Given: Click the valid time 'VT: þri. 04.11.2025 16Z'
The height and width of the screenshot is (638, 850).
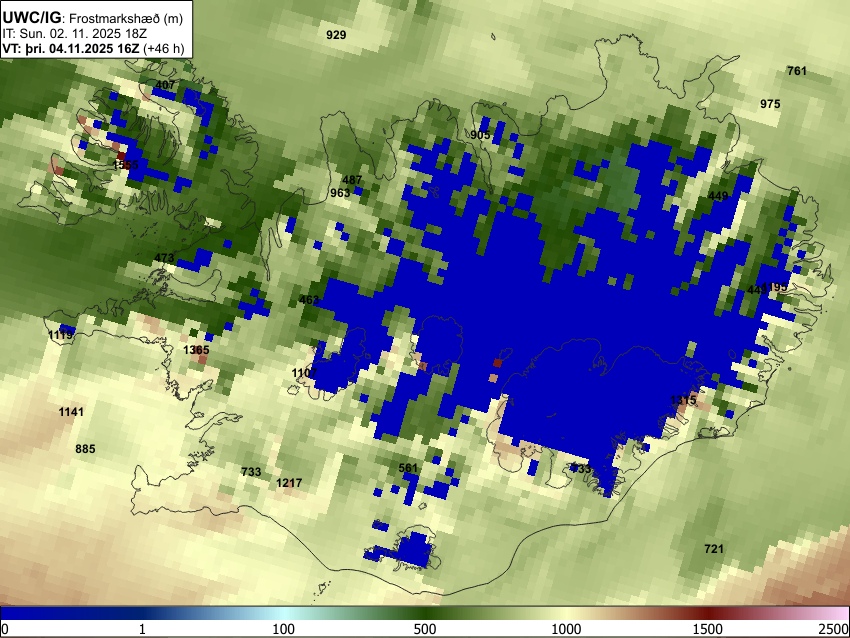Looking at the screenshot, I should tap(71, 48).
